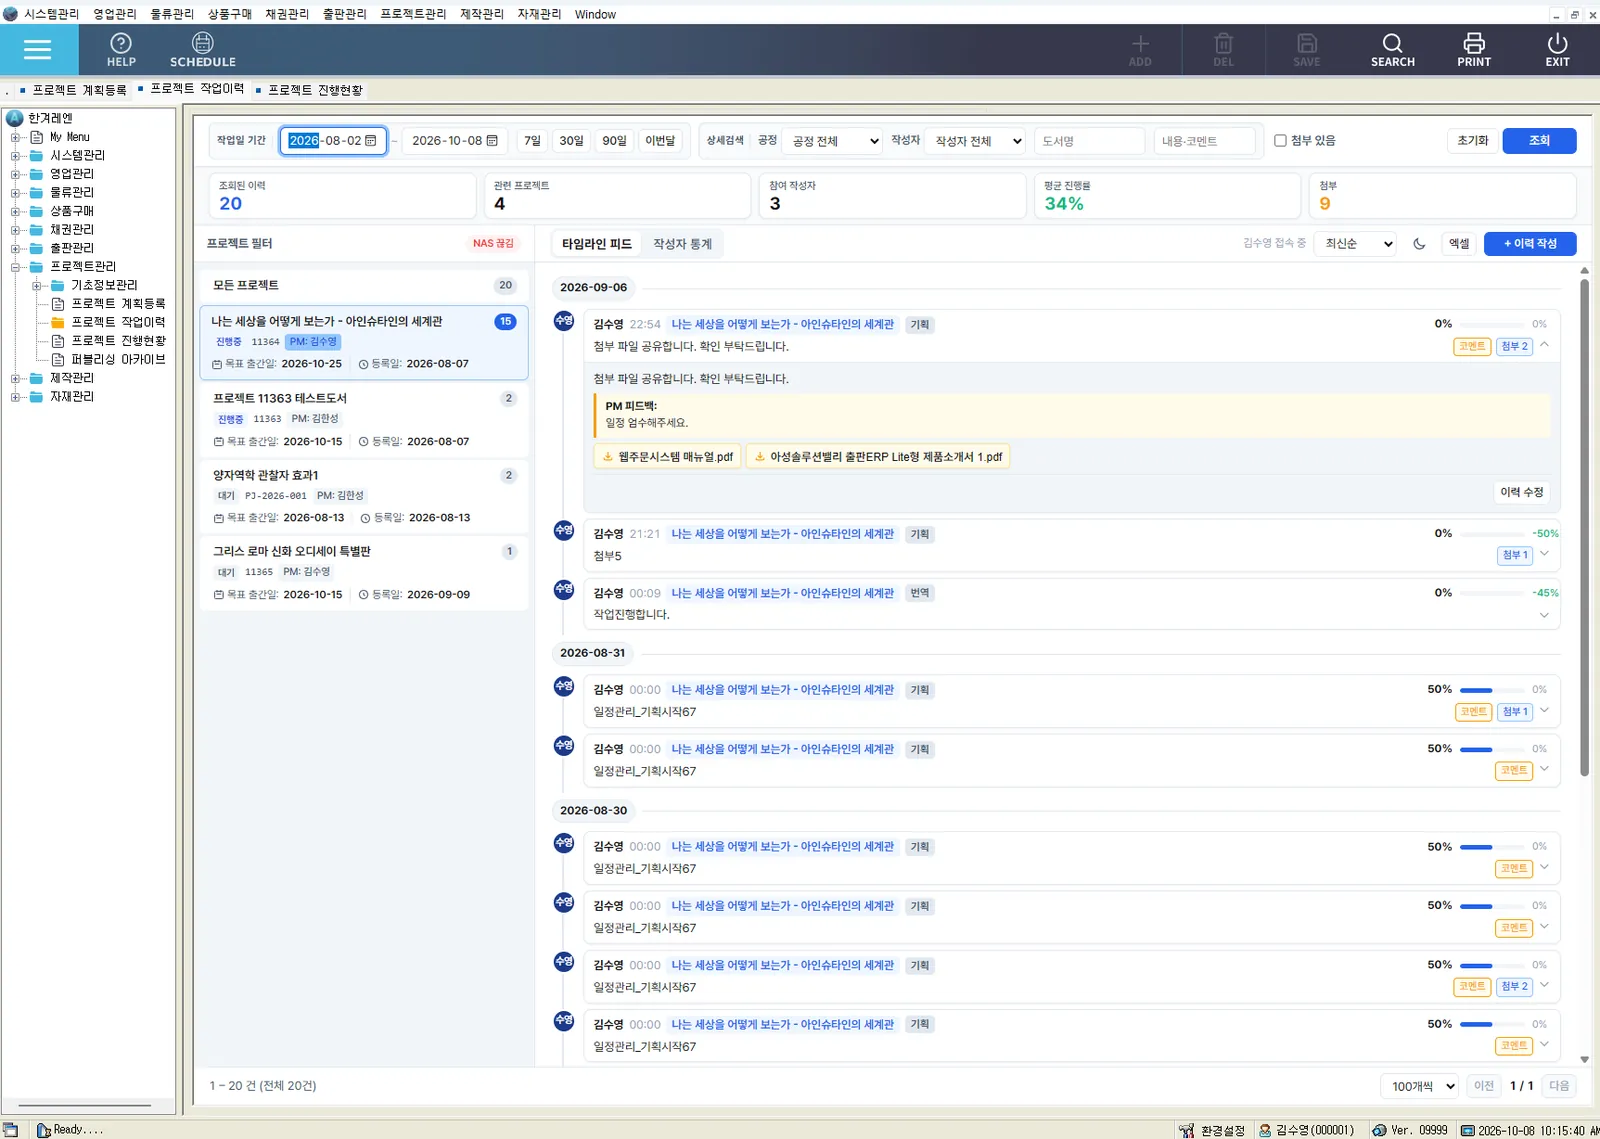Open the 최신순 sort dropdown
This screenshot has height=1139, width=1600.
coord(1357,244)
